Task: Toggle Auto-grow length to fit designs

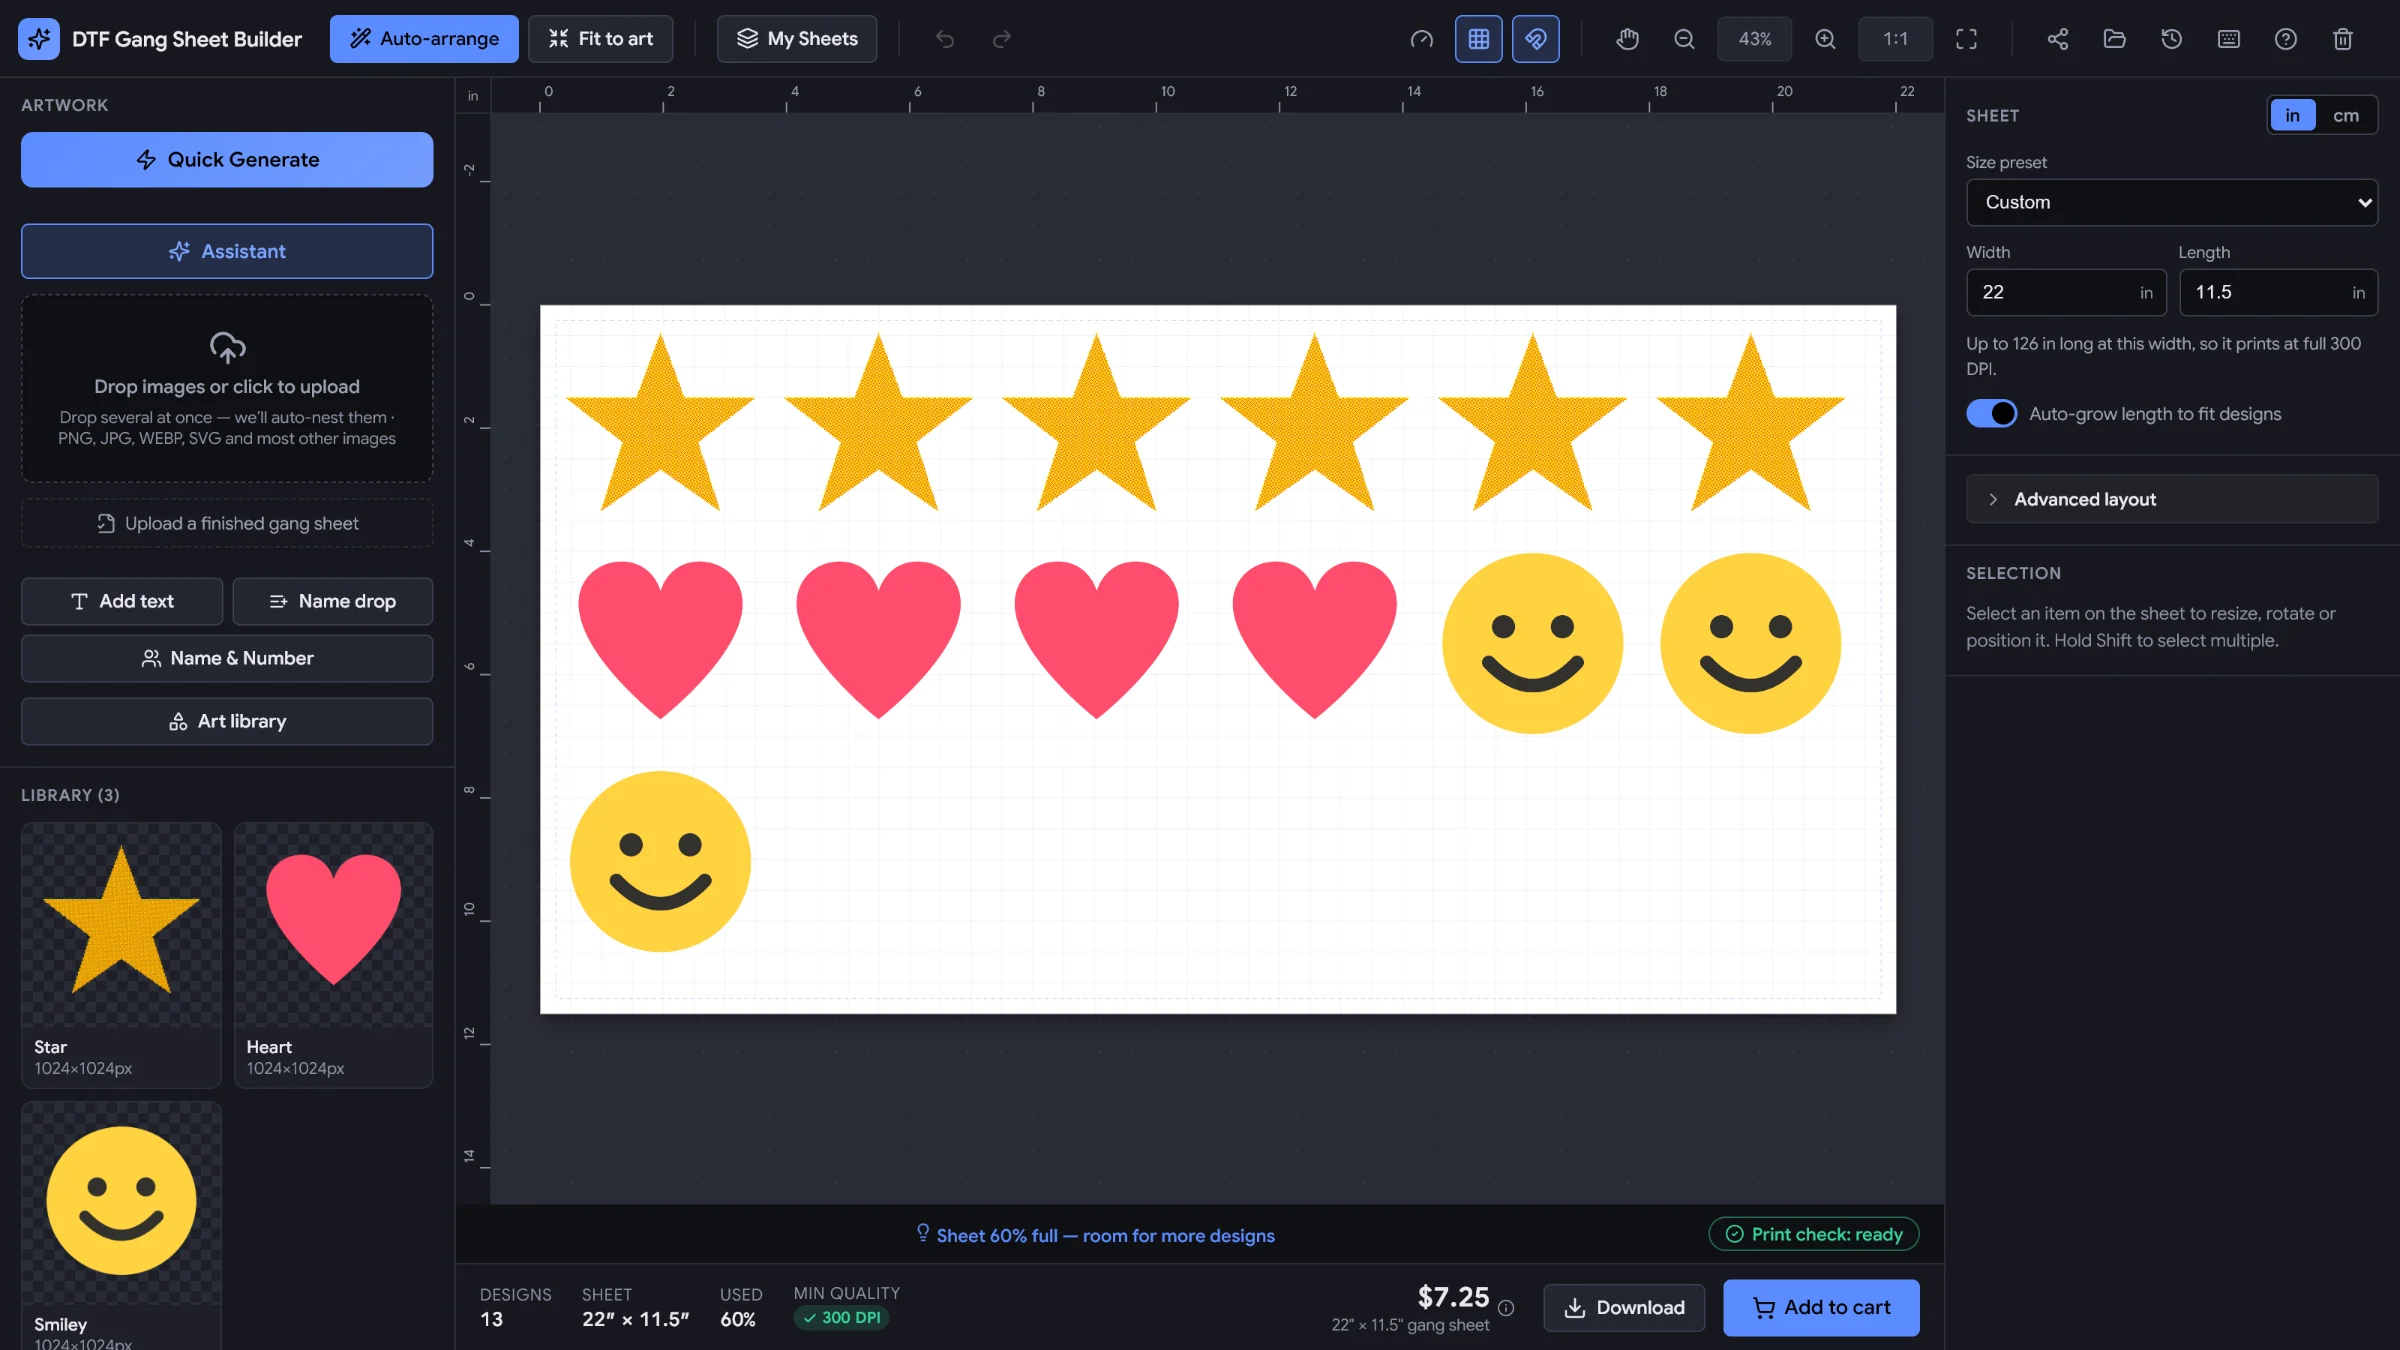Action: point(1991,413)
